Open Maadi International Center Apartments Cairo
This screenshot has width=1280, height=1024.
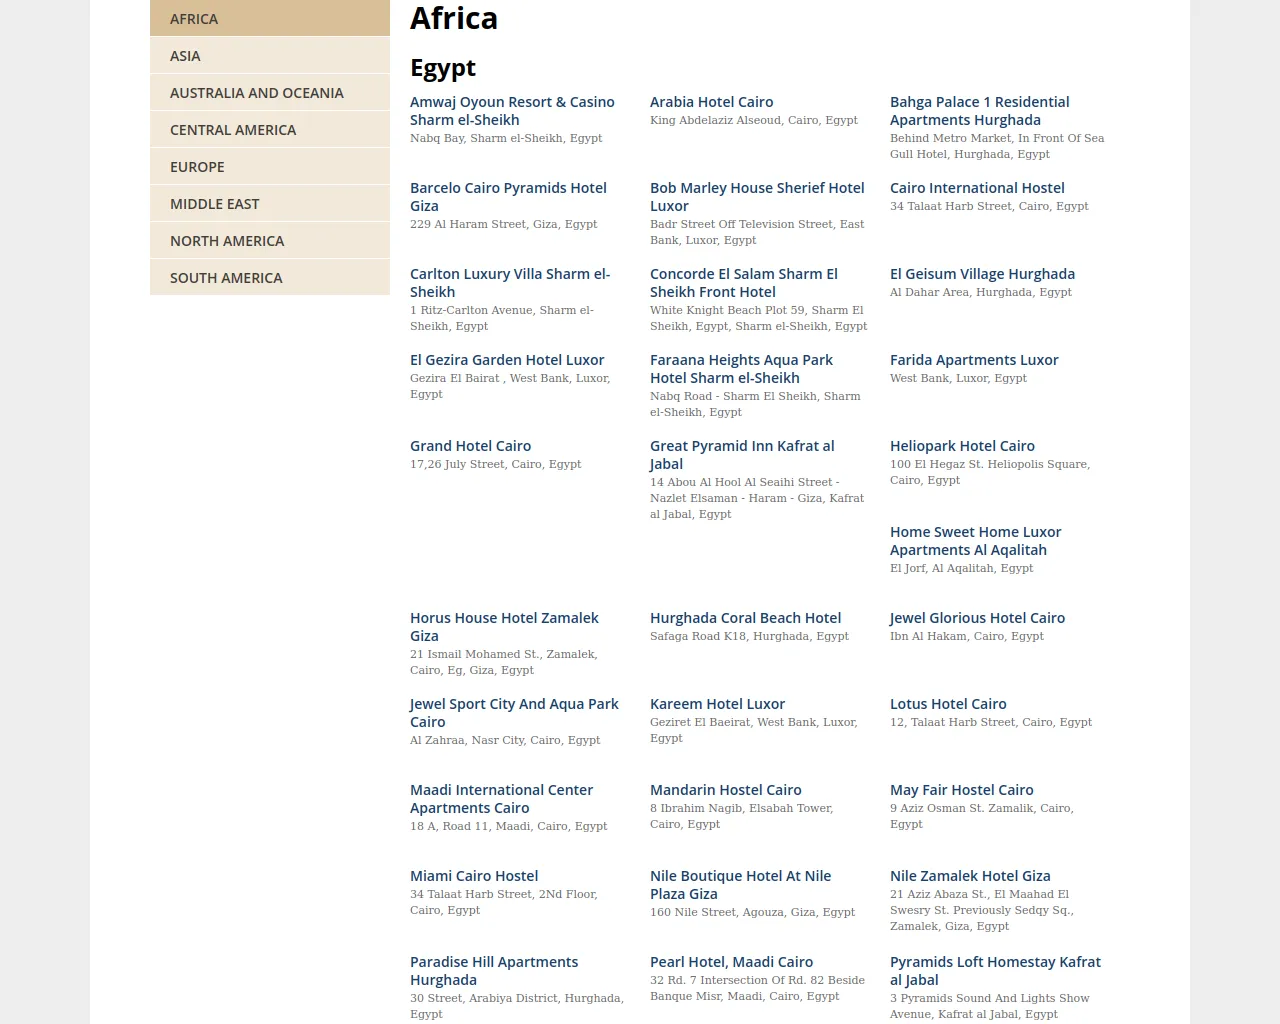coord(501,799)
